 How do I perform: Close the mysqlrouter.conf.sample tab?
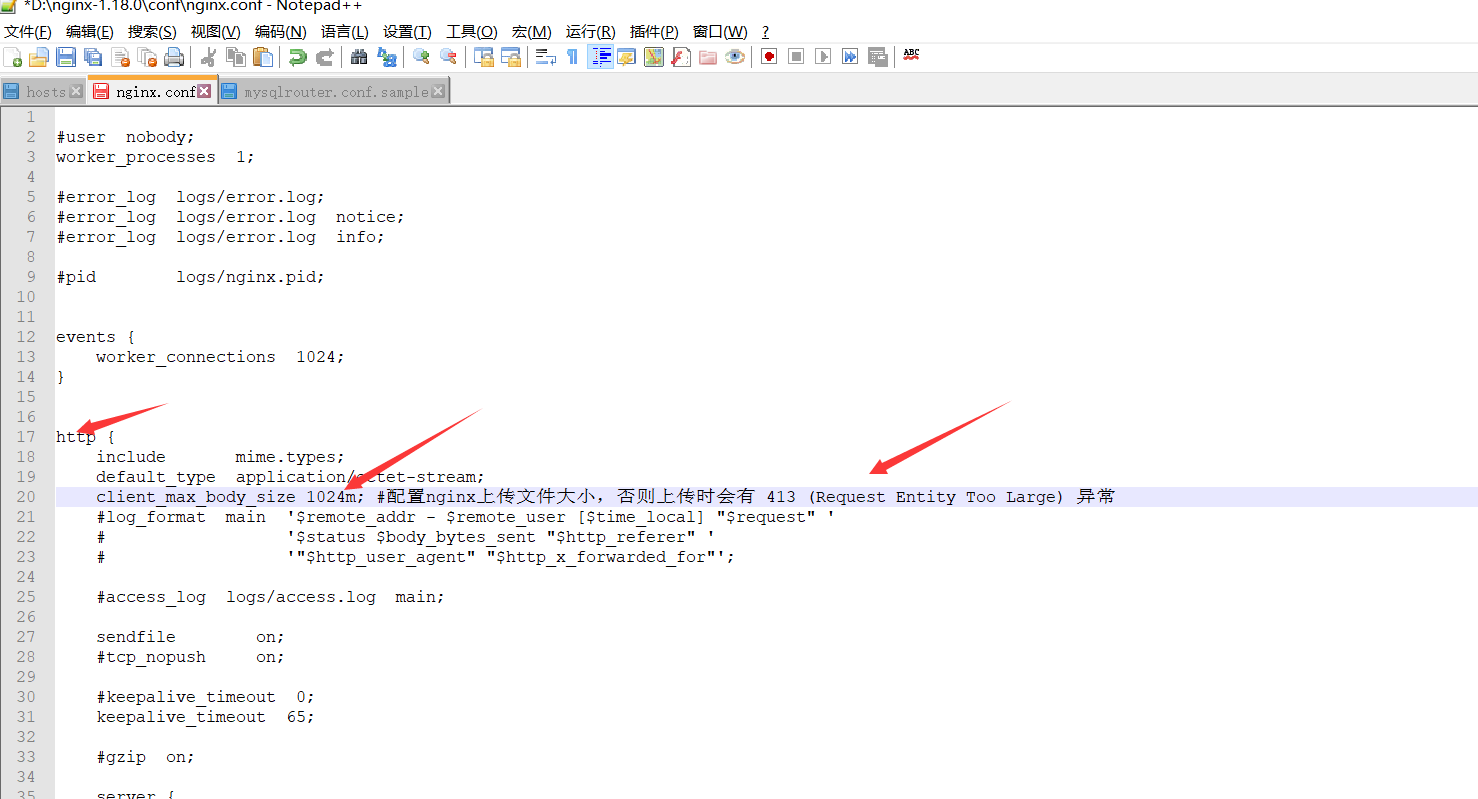(x=437, y=92)
